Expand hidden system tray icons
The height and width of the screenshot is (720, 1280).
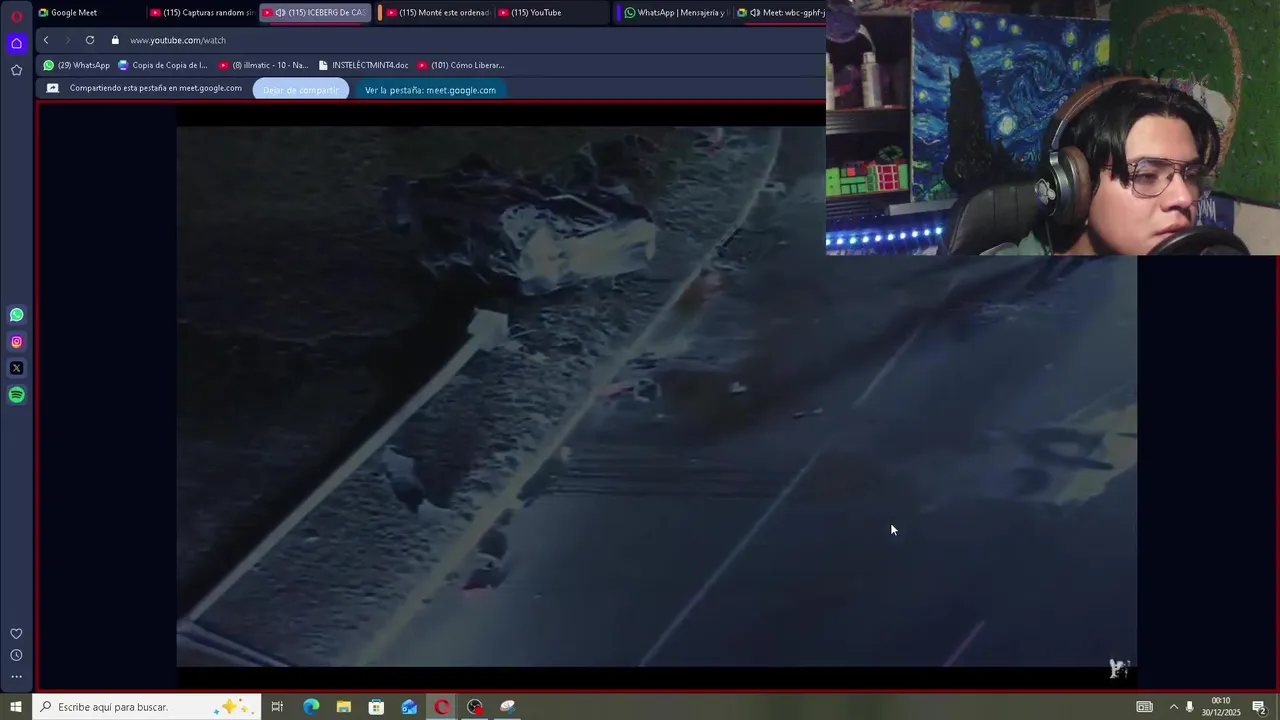(1174, 707)
